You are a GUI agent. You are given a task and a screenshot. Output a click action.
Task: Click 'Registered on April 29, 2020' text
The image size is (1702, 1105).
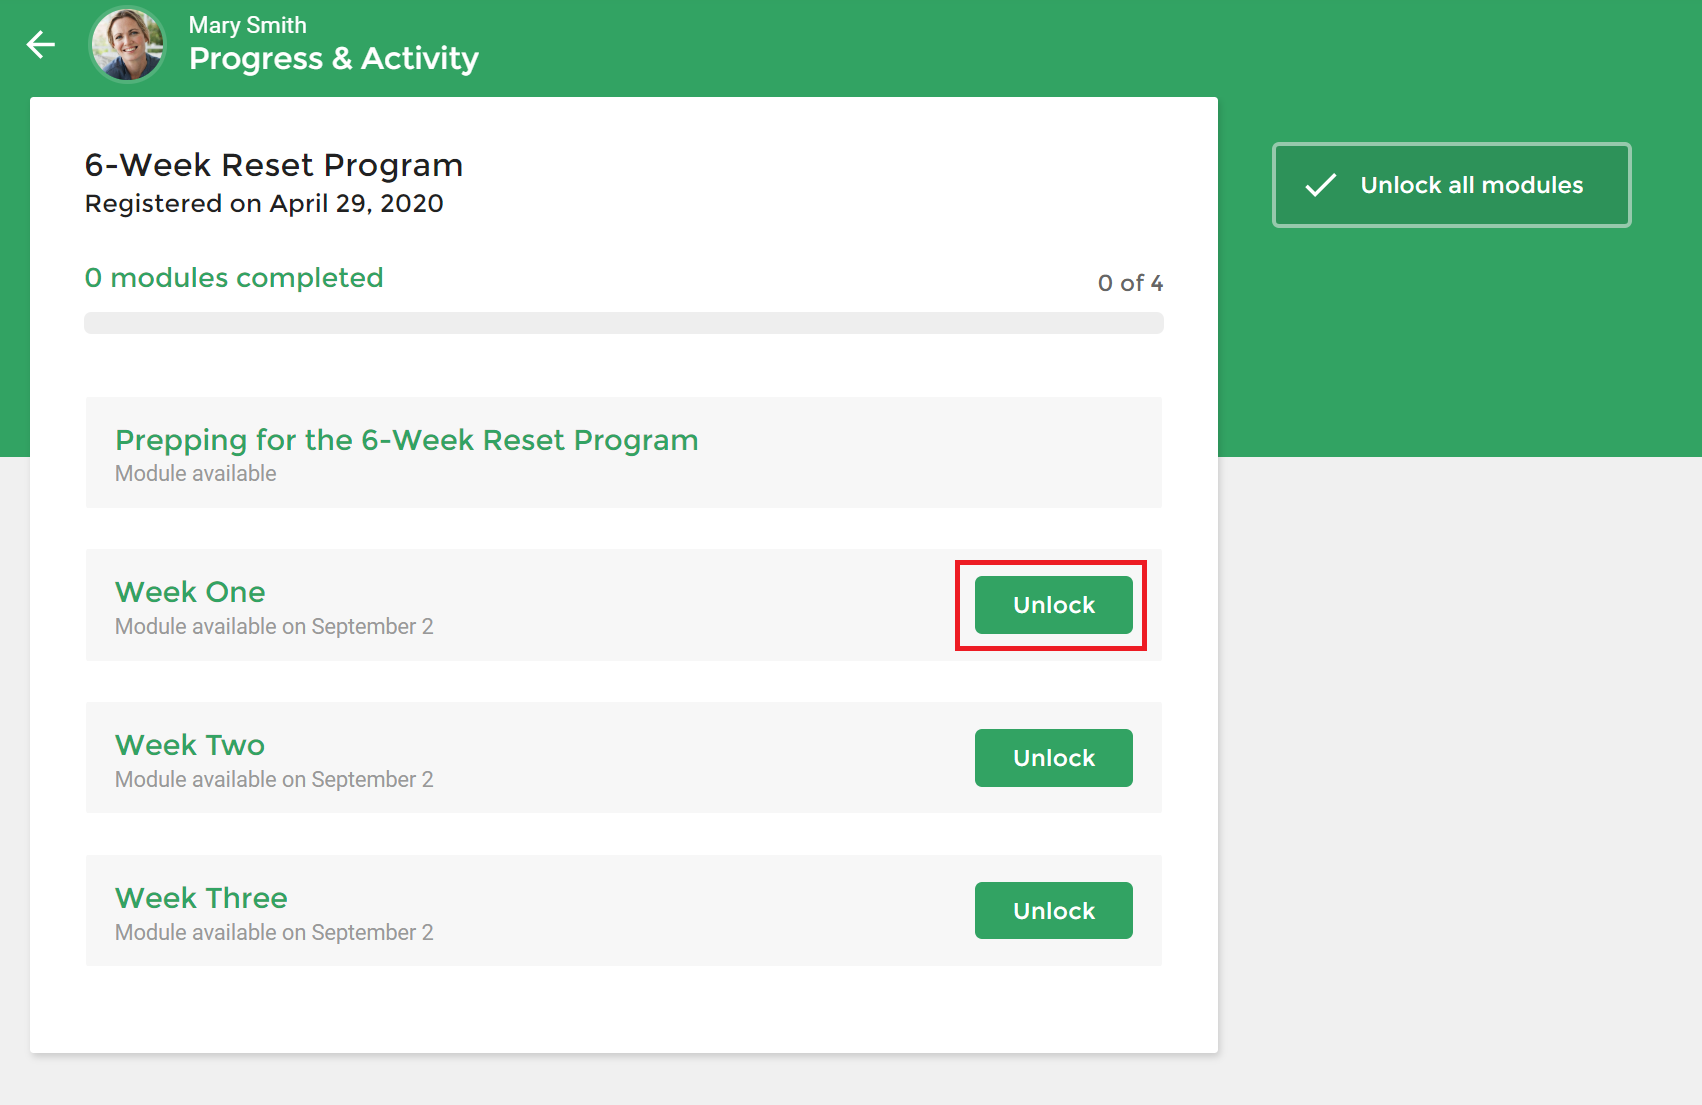pyautogui.click(x=264, y=204)
